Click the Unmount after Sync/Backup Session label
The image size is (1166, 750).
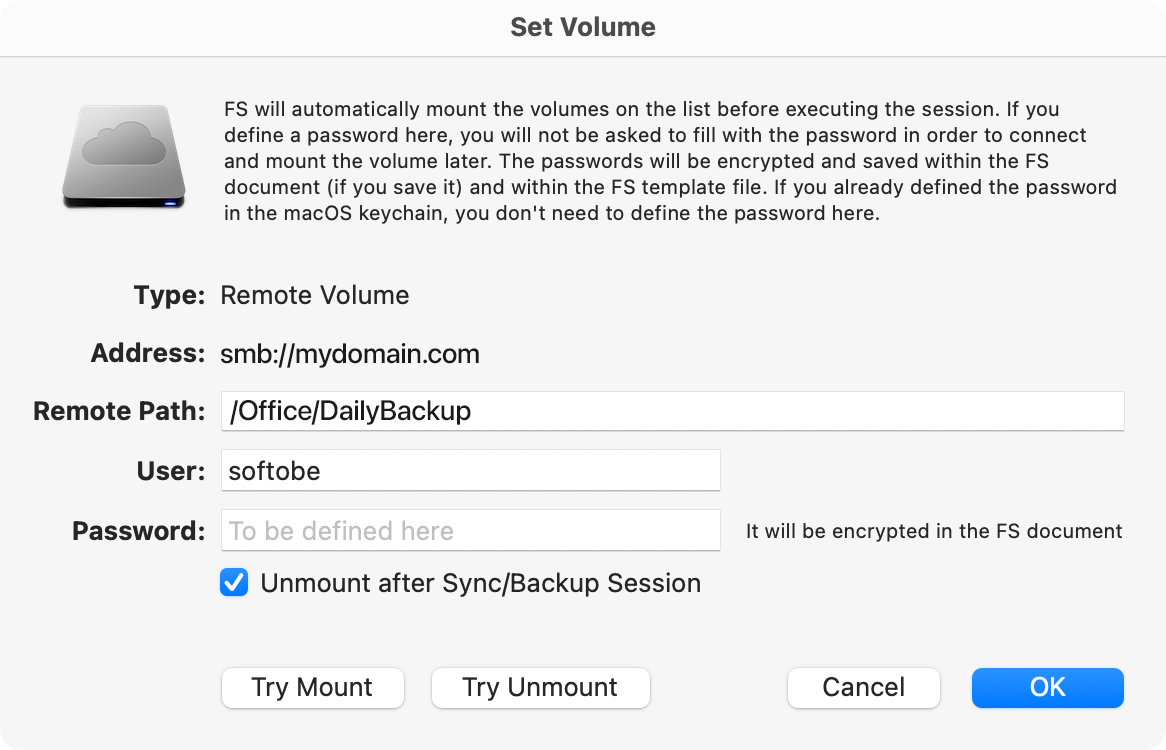coord(480,583)
